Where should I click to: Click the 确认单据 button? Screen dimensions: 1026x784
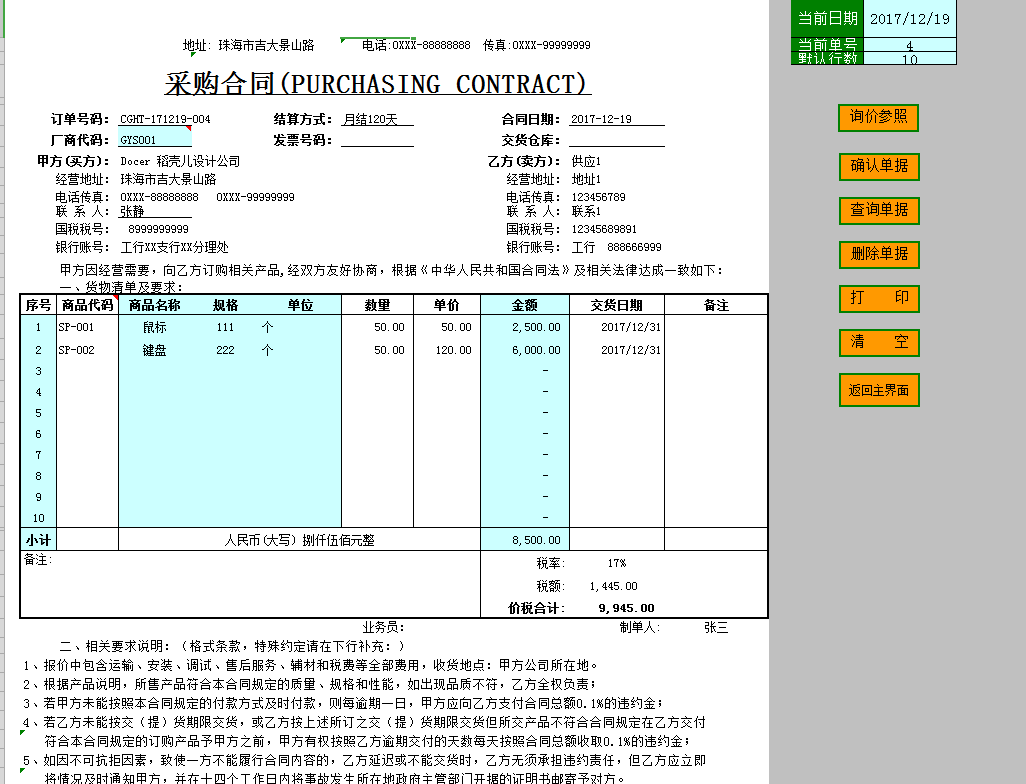[x=878, y=167]
